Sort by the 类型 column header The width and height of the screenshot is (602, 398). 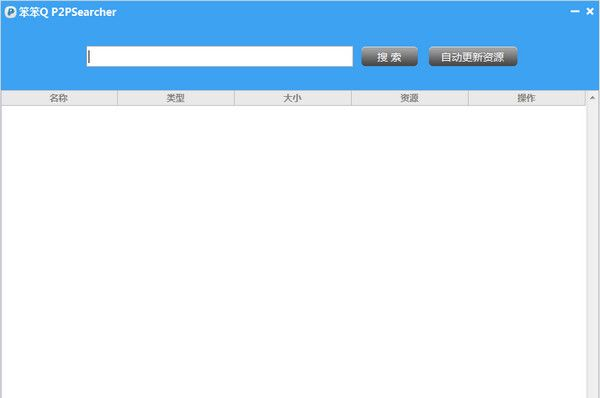[x=176, y=98]
